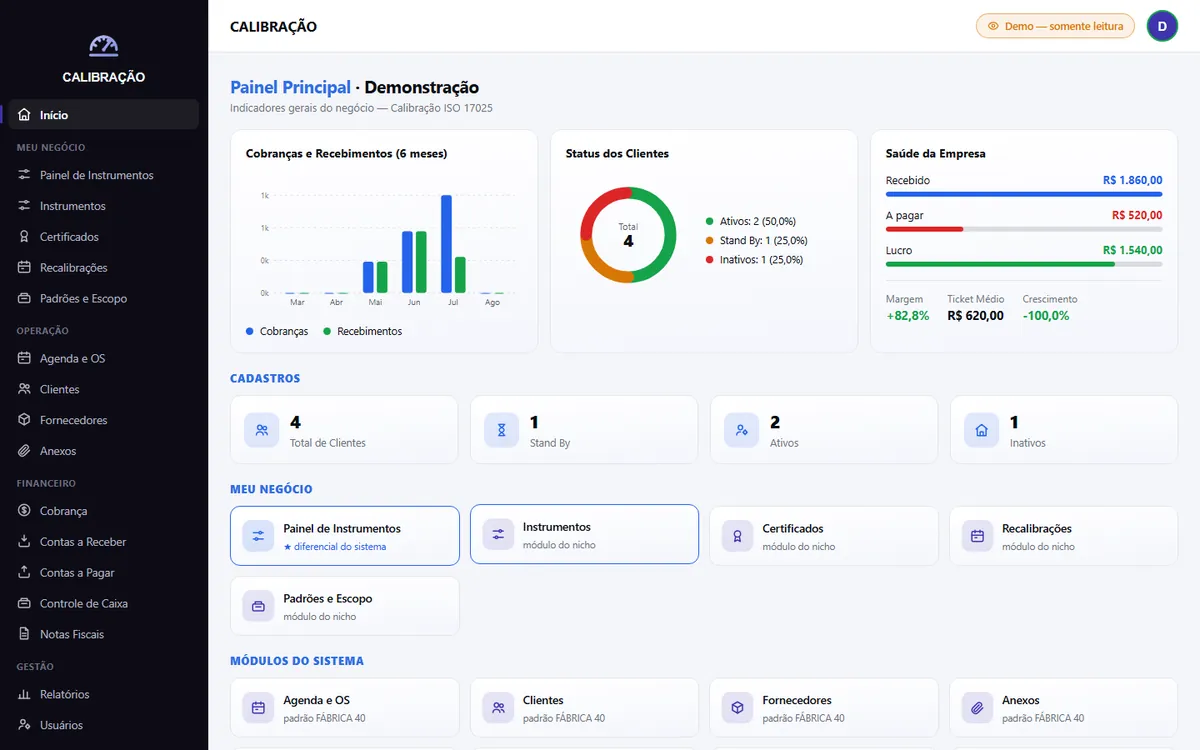Click the upload icon beside Contas a Pagar
The width and height of the screenshot is (1200, 750).
(24, 573)
